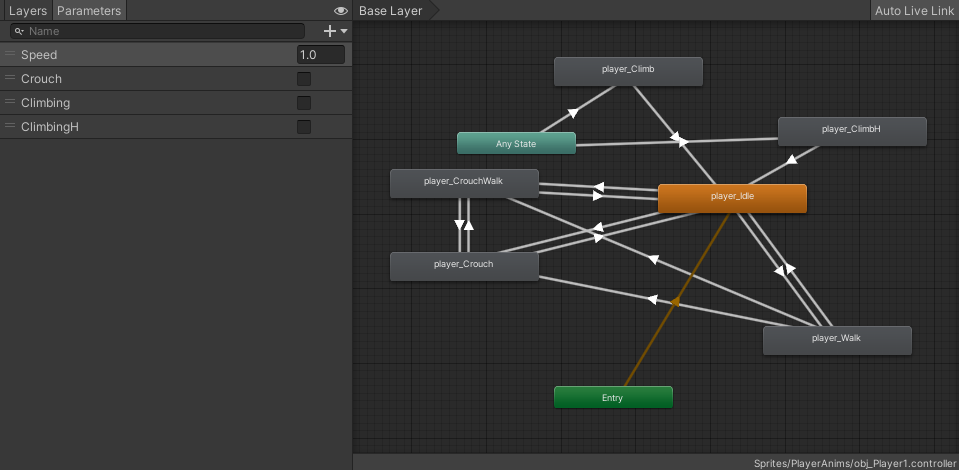Image resolution: width=959 pixels, height=470 pixels.
Task: Grab the drag handle beside Speed parameter
Action: [x=10, y=55]
